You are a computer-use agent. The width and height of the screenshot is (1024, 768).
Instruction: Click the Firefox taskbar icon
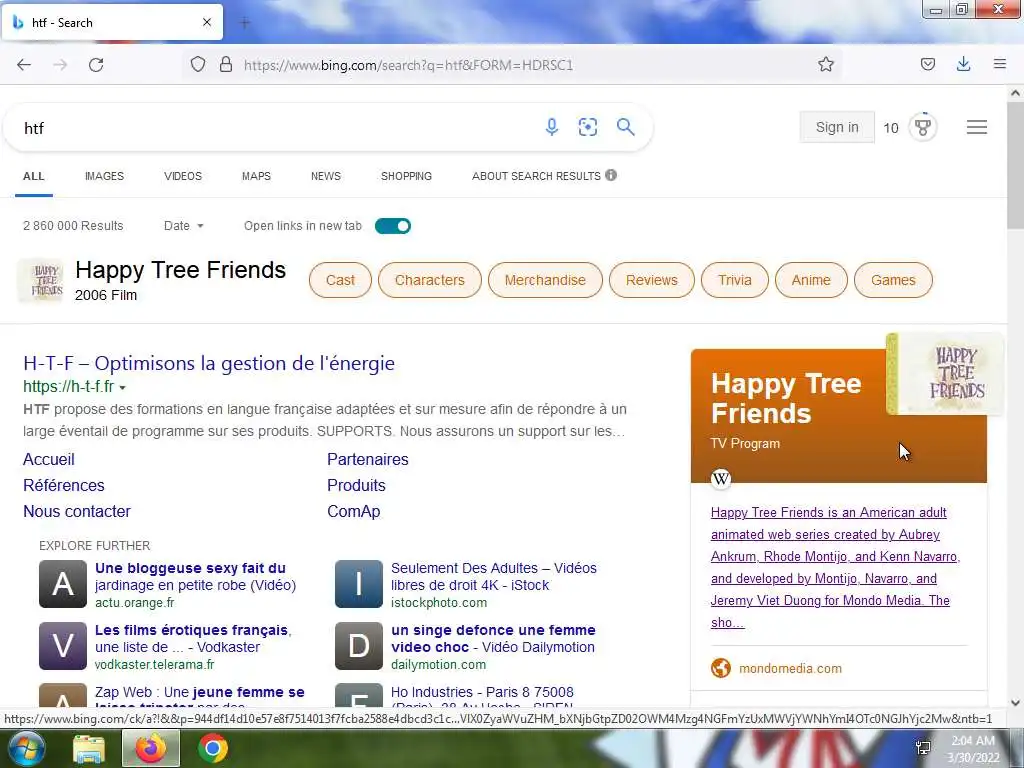(x=151, y=748)
